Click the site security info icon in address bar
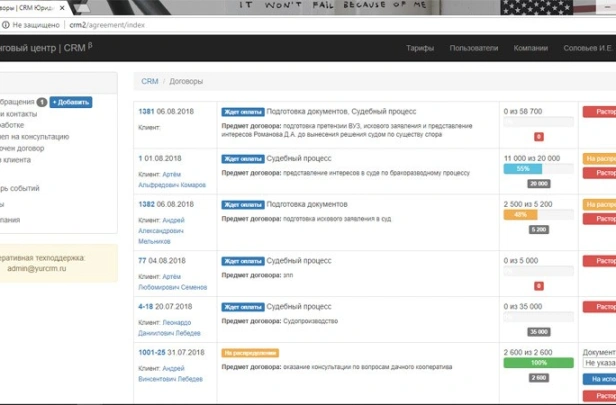The height and width of the screenshot is (405, 616). pos(6,22)
